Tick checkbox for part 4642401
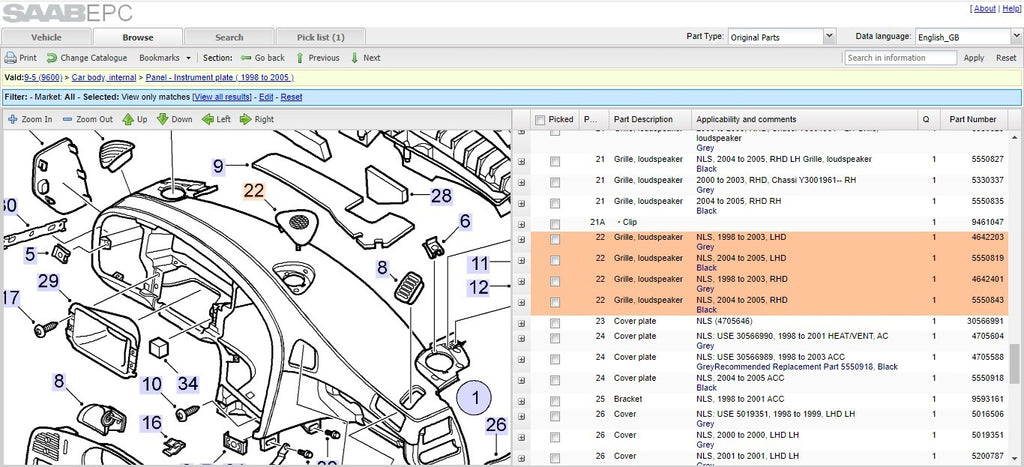 coord(554,282)
